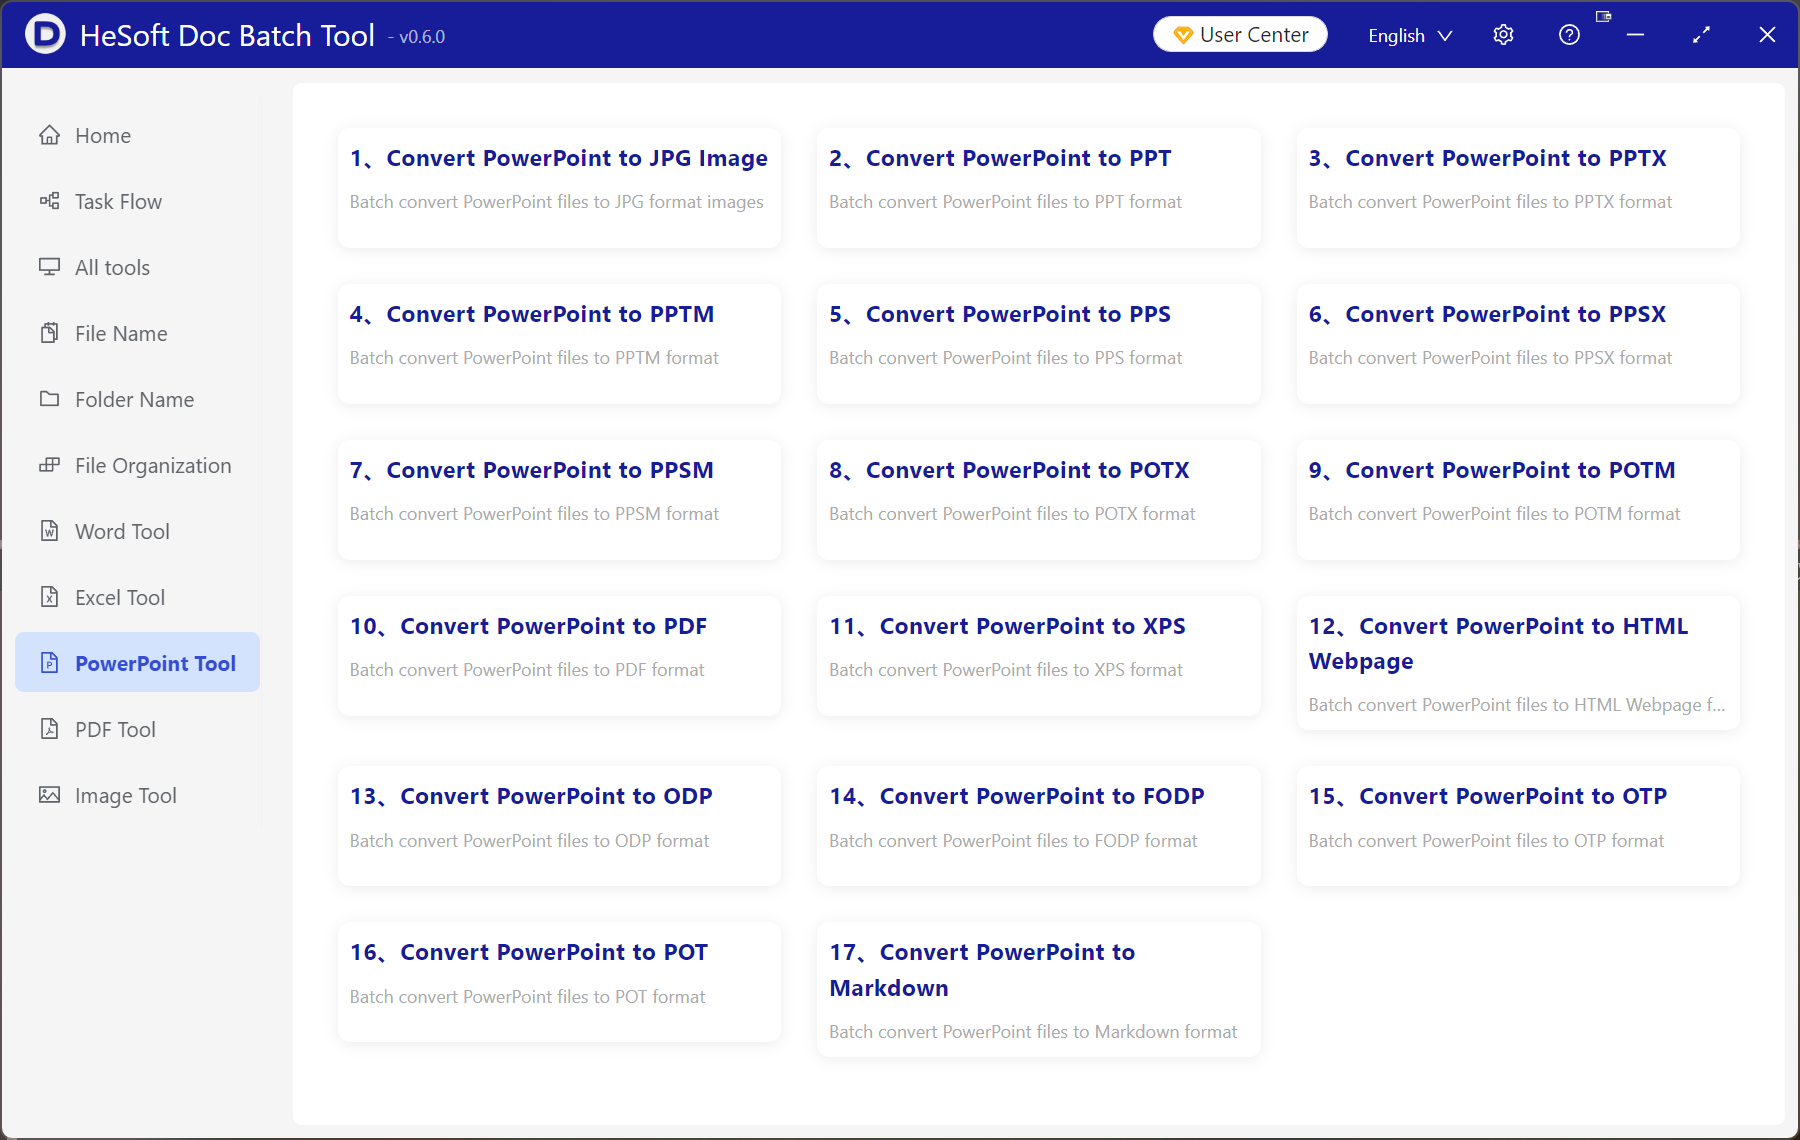Click the Excel Tool document icon
Screen dimensions: 1800x1140
(49, 597)
